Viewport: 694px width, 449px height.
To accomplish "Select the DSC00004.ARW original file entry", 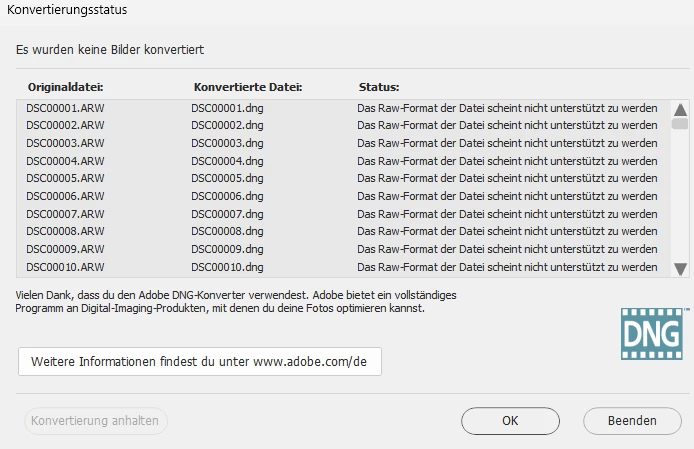I will point(65,161).
